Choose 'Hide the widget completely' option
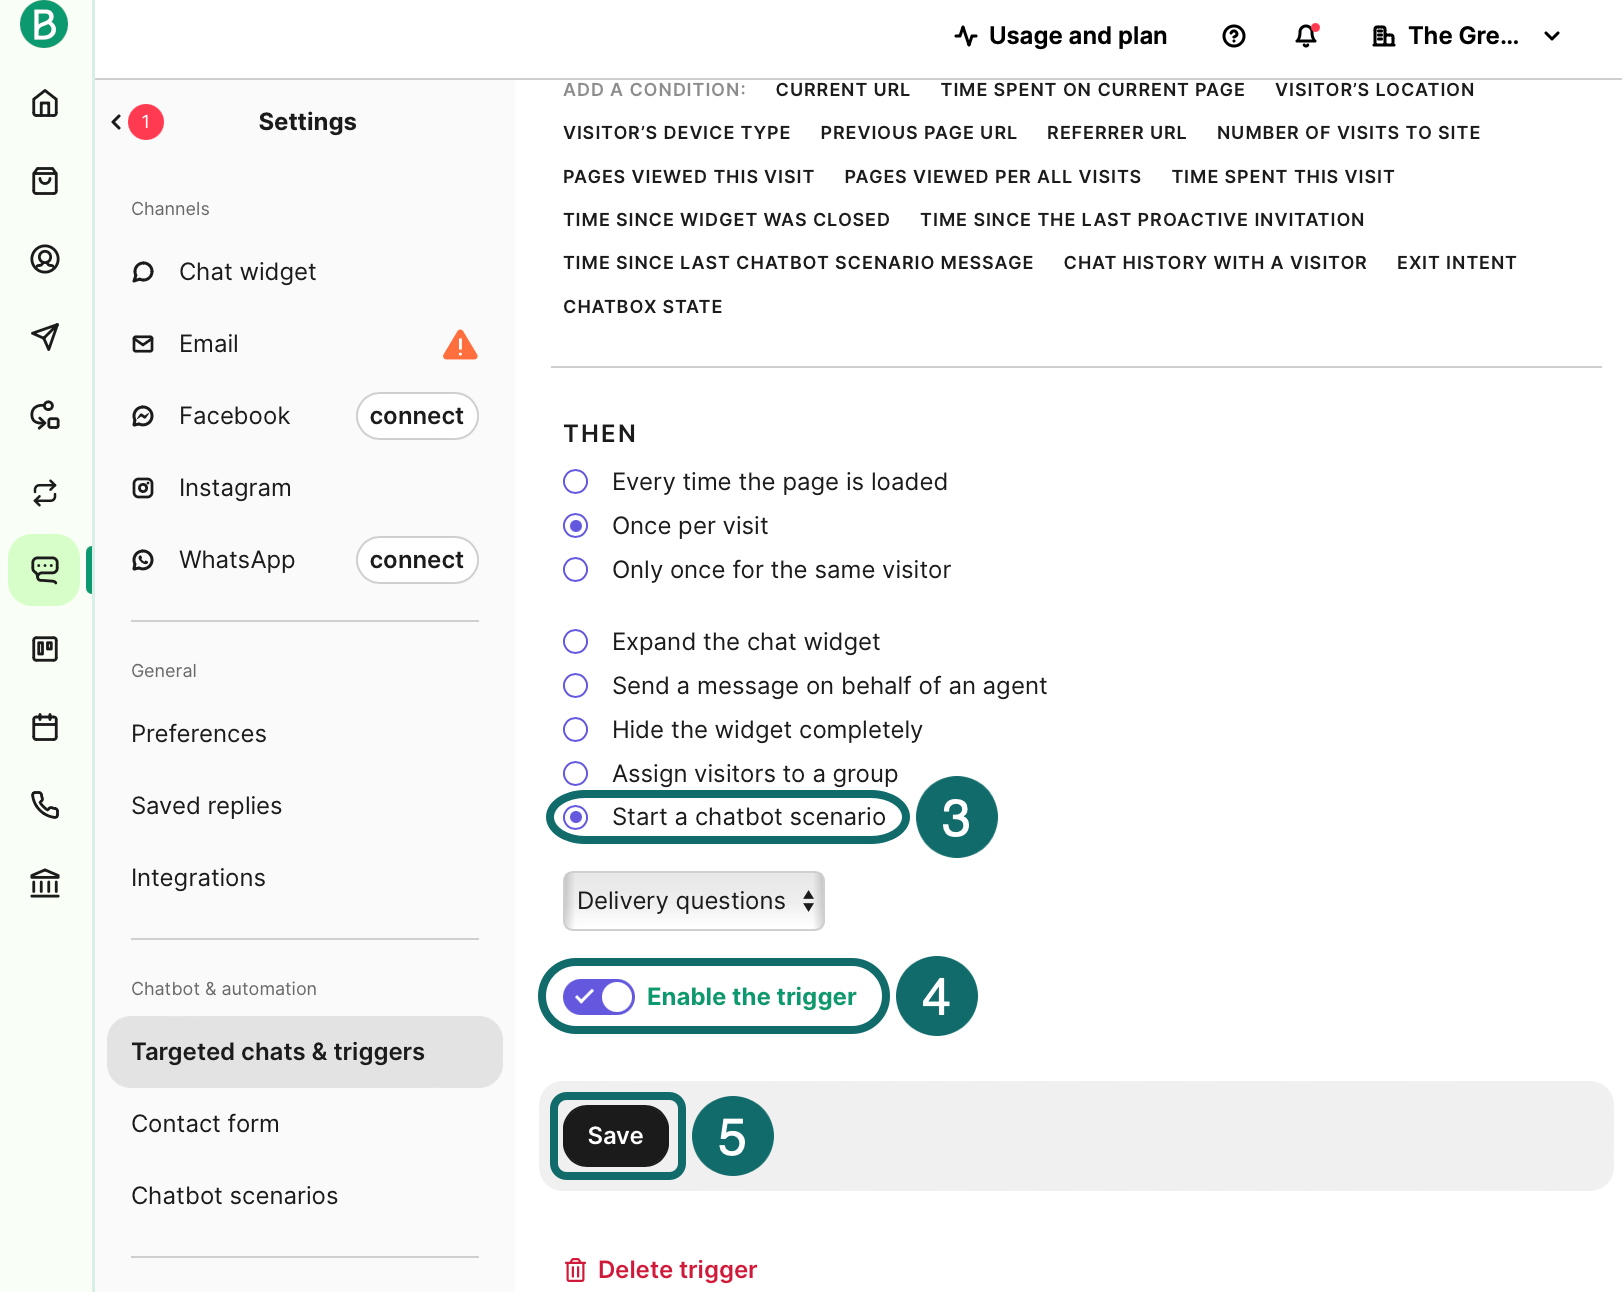Screen dimensions: 1622x1292 576,730
